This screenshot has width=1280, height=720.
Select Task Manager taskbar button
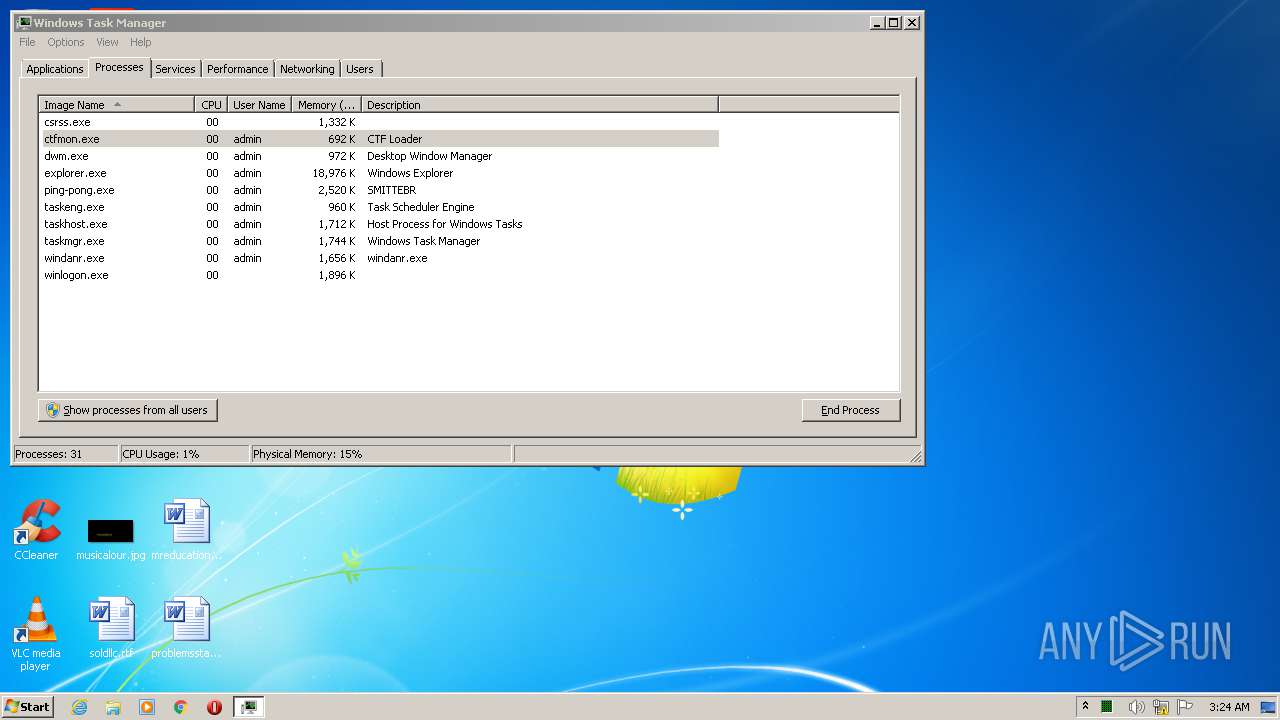coord(249,707)
